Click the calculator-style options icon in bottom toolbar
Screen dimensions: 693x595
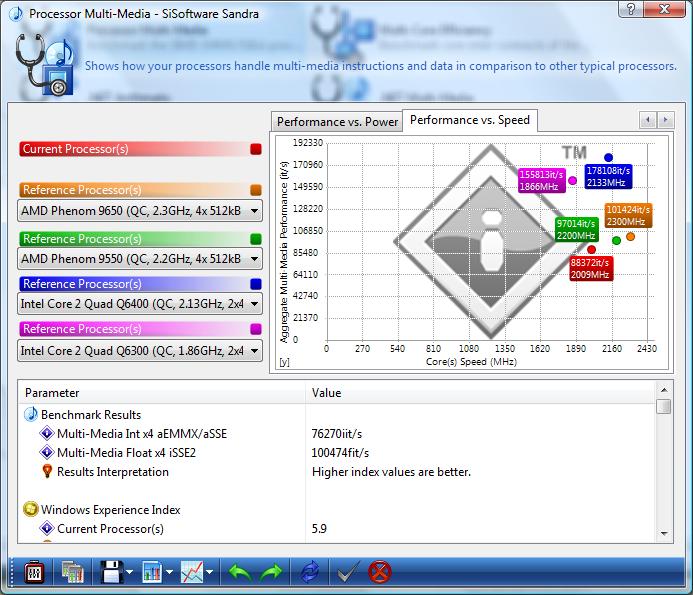coord(33,572)
